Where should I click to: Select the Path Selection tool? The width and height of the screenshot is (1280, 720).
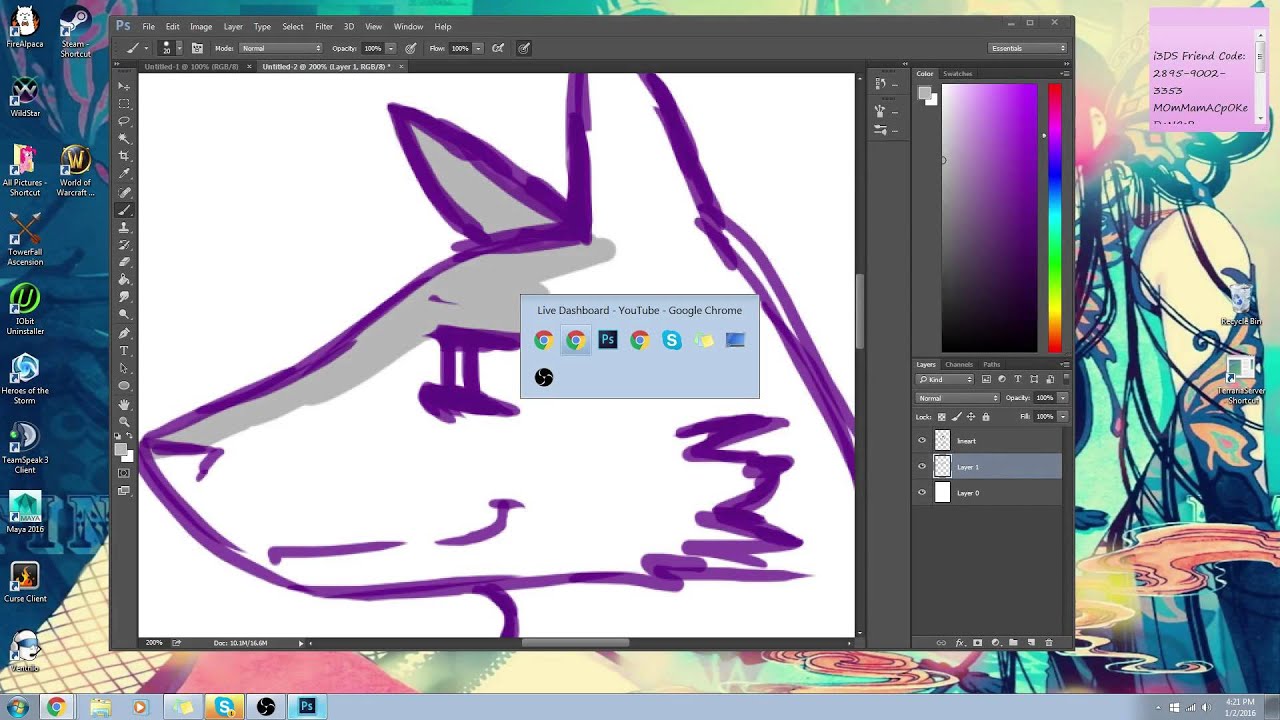124,368
